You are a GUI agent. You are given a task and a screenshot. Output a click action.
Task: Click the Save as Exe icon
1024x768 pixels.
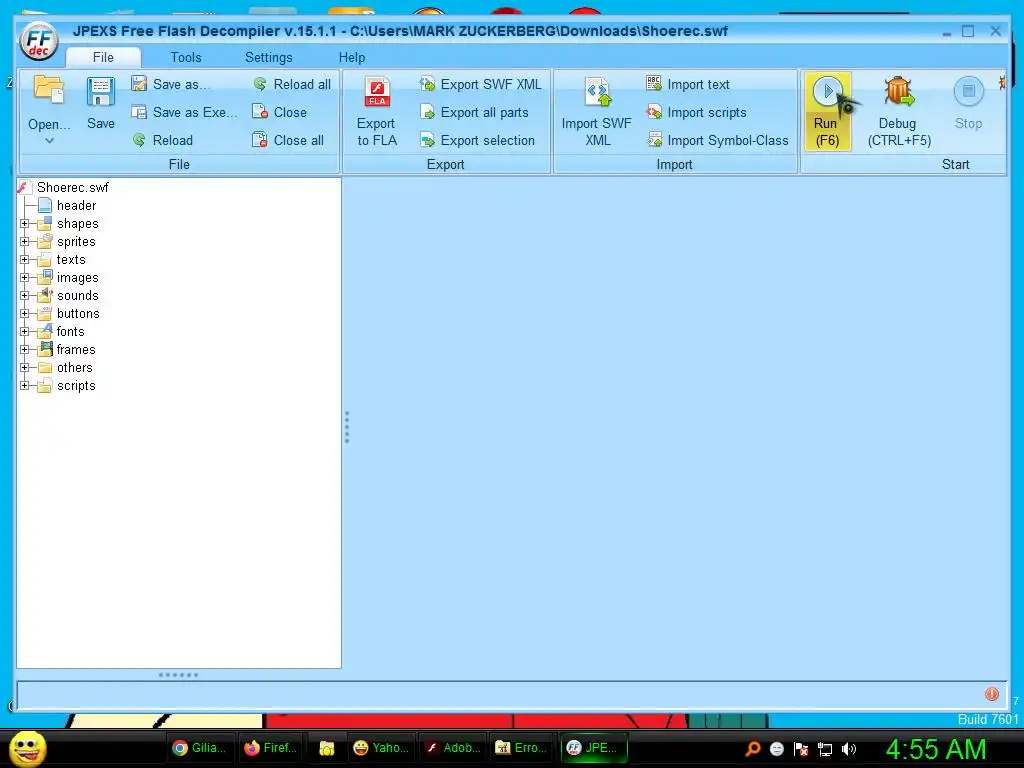point(138,112)
